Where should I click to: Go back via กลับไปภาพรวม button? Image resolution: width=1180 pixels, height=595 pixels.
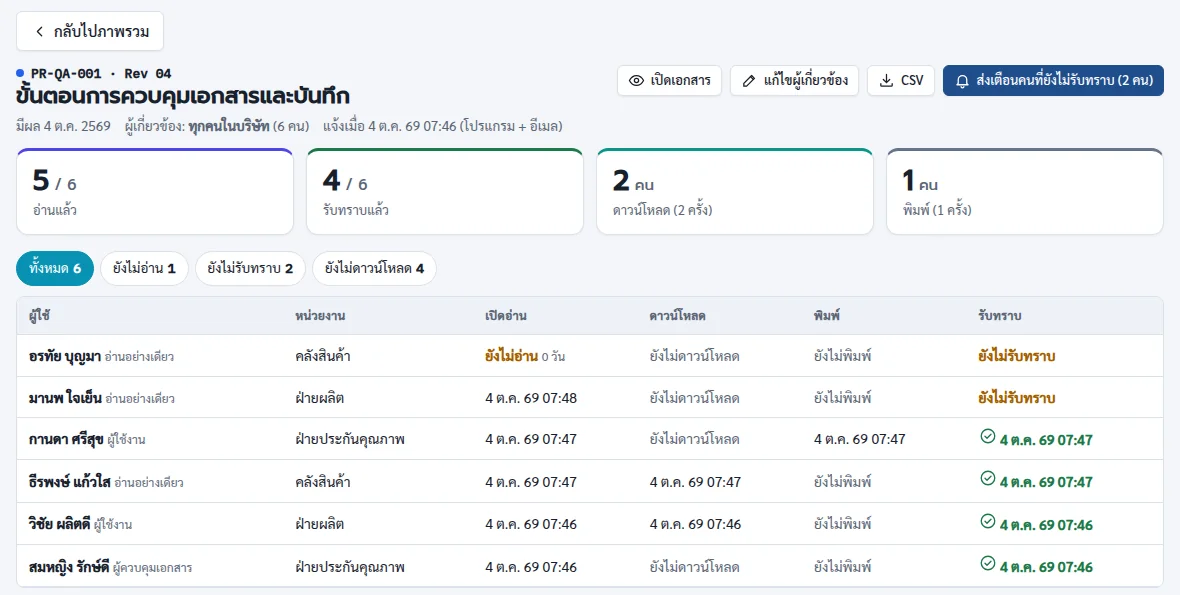click(x=90, y=32)
